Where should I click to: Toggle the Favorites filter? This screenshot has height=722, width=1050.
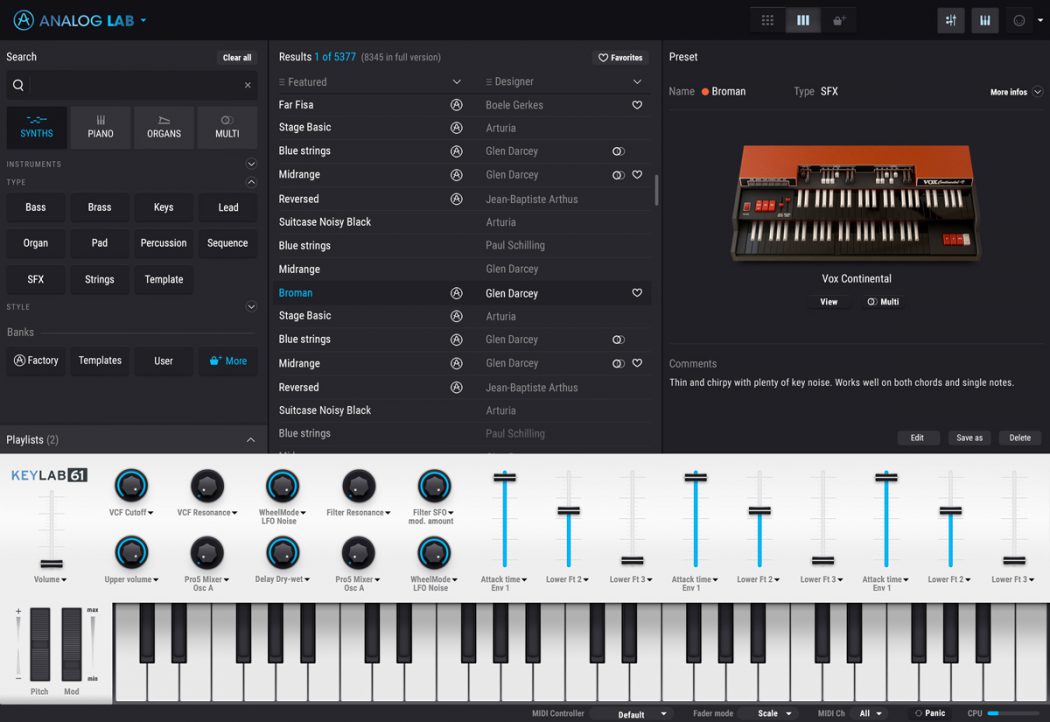(621, 58)
